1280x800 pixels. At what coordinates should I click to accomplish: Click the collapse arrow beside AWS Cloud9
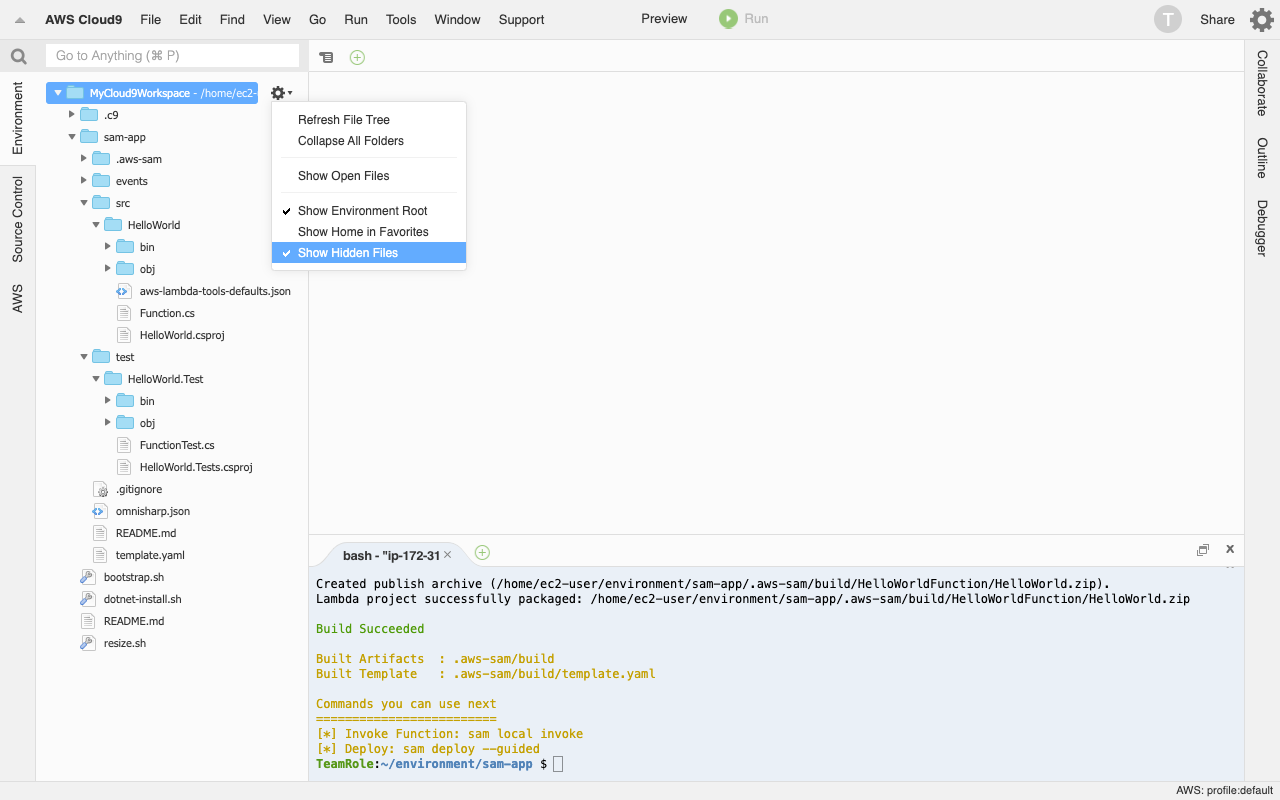point(19,20)
